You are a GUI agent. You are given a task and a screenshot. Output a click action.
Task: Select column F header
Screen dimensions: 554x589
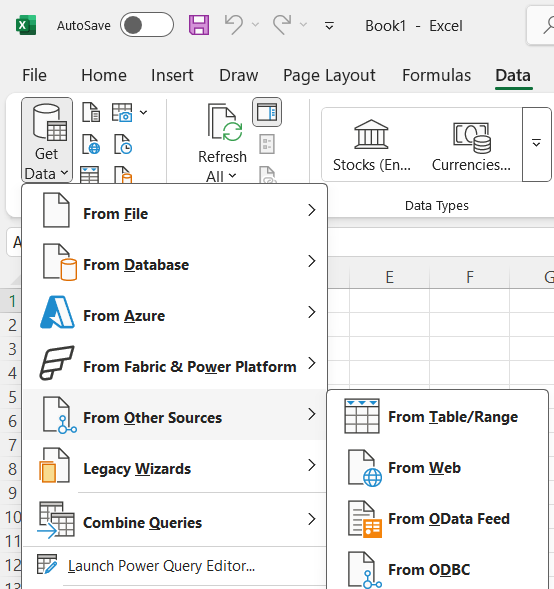pos(469,277)
